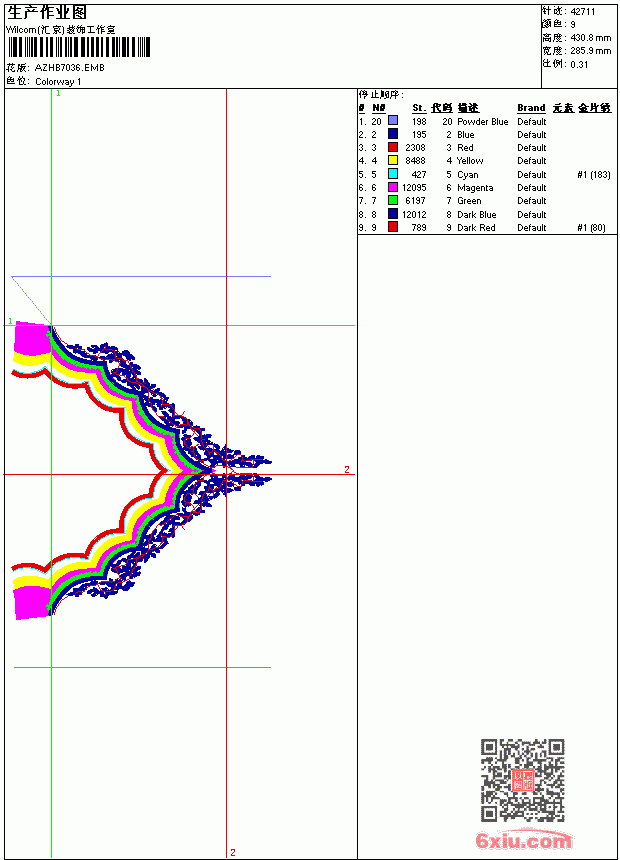Screen dimensions: 620x860
Task: Click the barcode under the studio name
Action: tap(78, 48)
